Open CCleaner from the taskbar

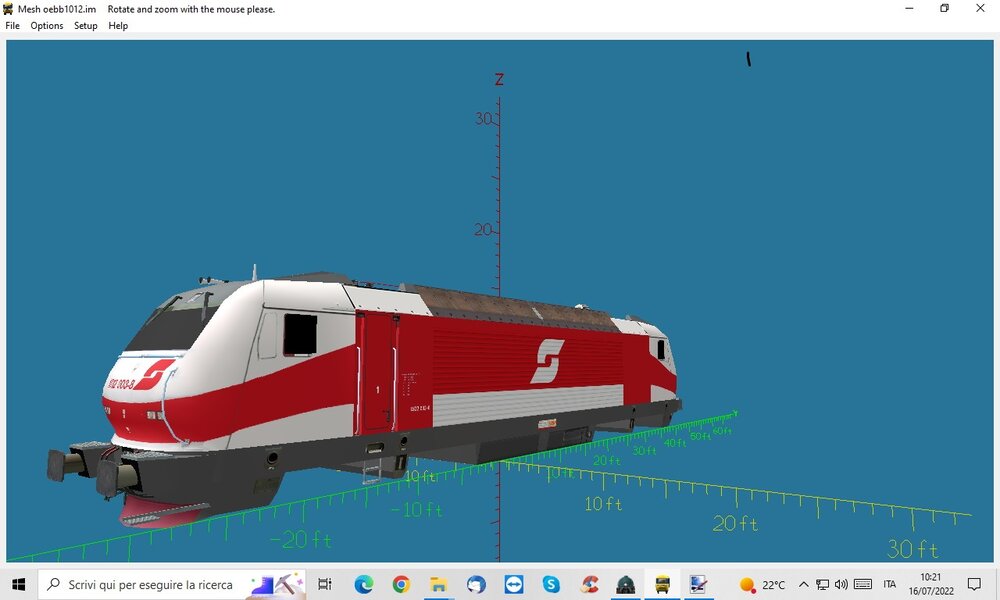(x=589, y=584)
